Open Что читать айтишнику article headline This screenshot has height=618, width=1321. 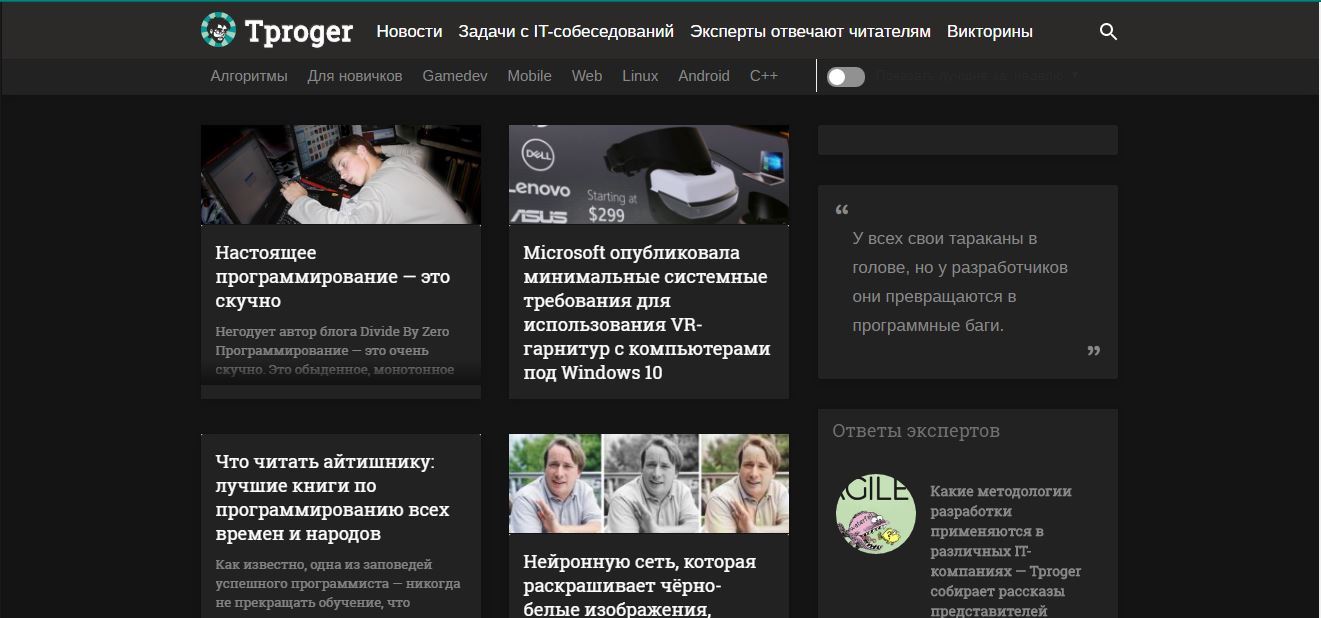point(333,498)
